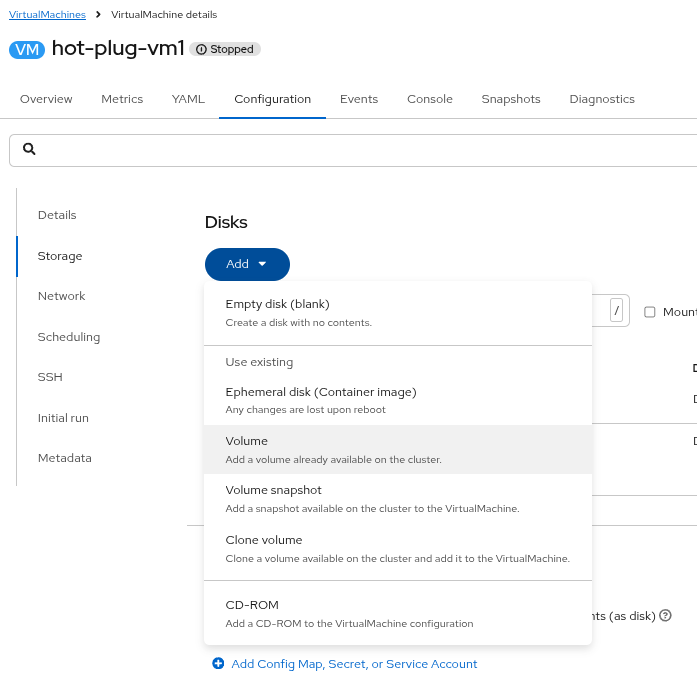Click the help icon beside 'as disk'

coord(665,616)
